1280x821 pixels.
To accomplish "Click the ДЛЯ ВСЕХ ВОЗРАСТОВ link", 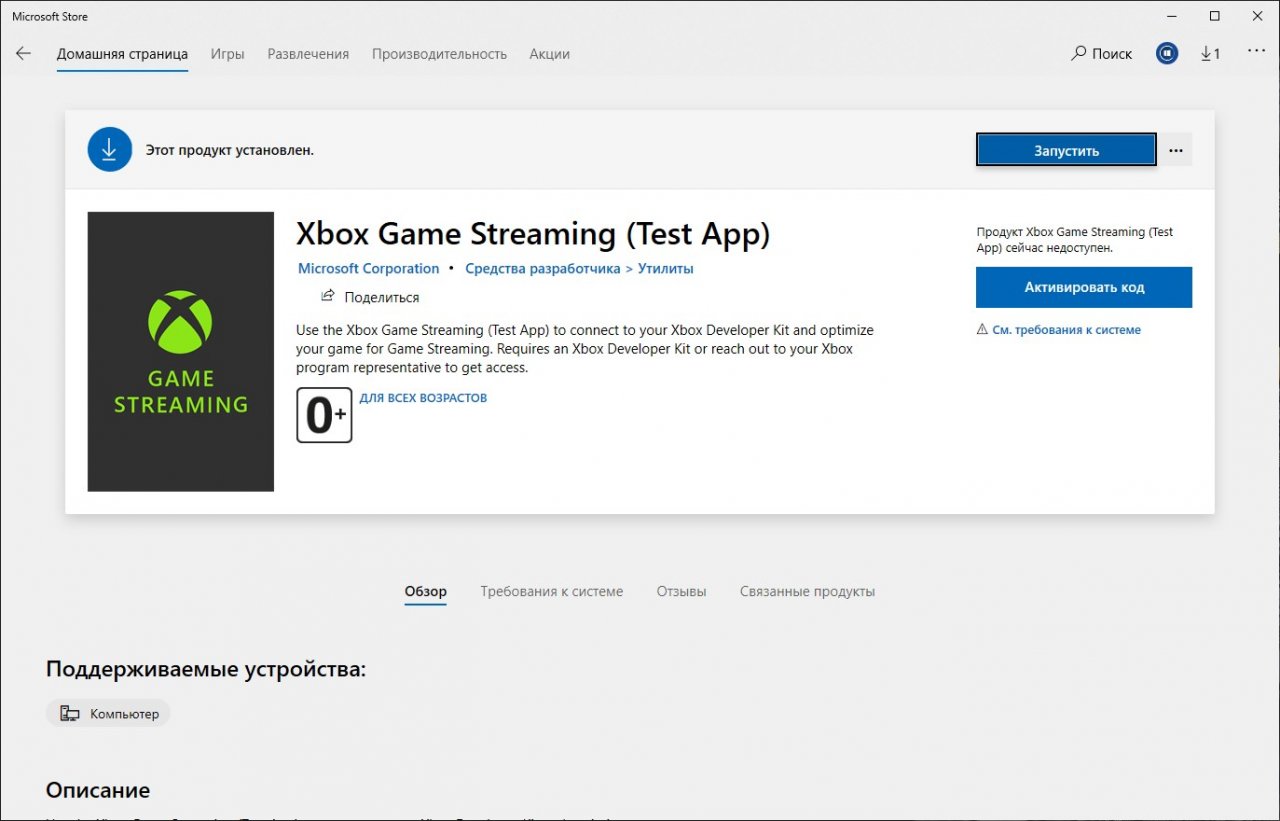I will tap(423, 398).
